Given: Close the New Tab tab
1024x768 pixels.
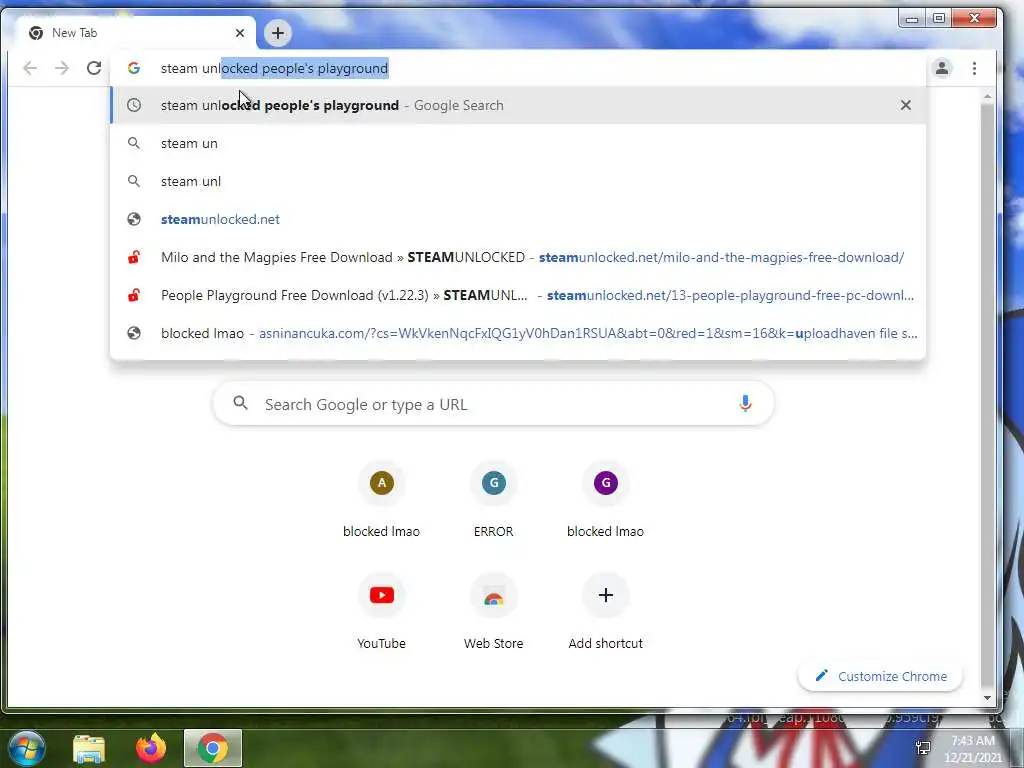Looking at the screenshot, I should 240,33.
